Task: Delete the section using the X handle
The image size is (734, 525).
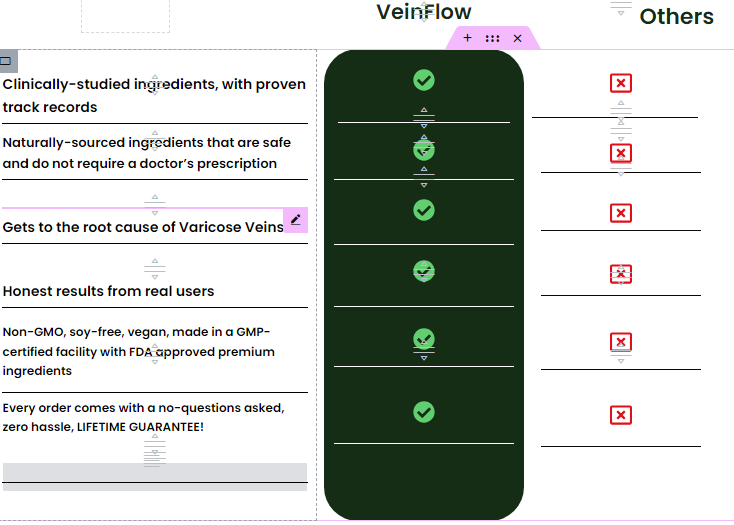Action: pyautogui.click(x=517, y=38)
